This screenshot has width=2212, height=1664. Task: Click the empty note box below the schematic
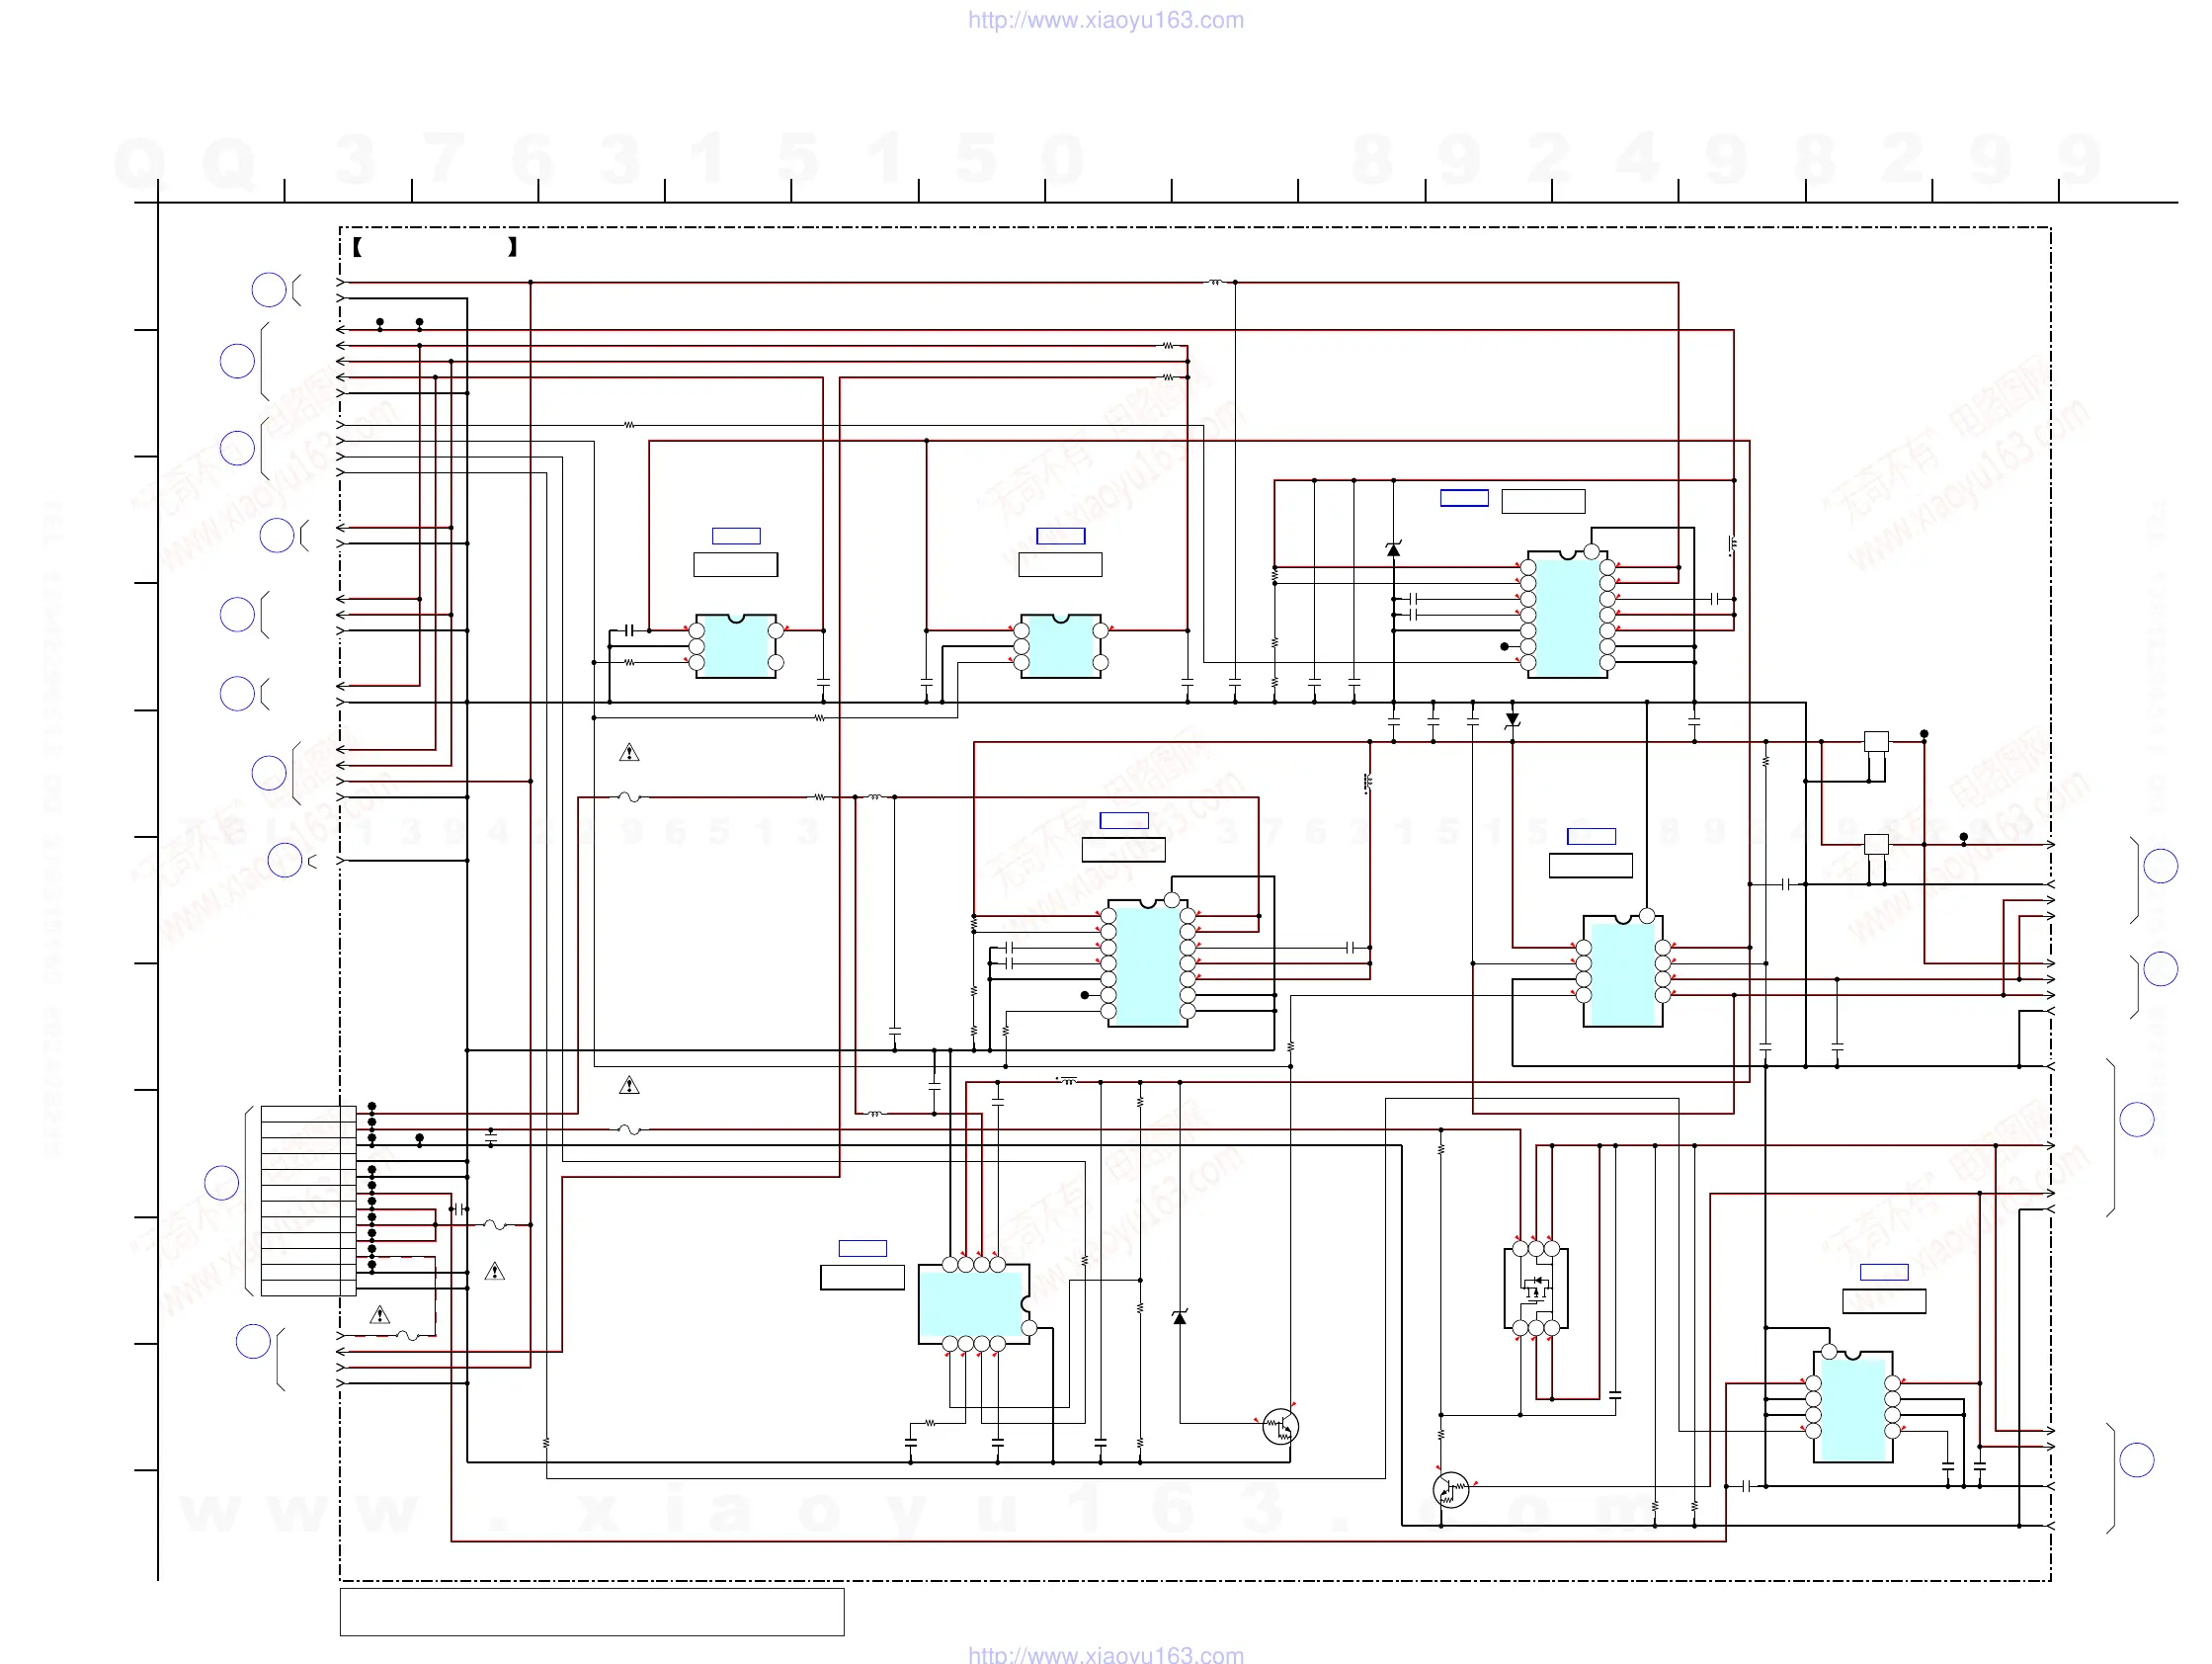coord(592,1612)
